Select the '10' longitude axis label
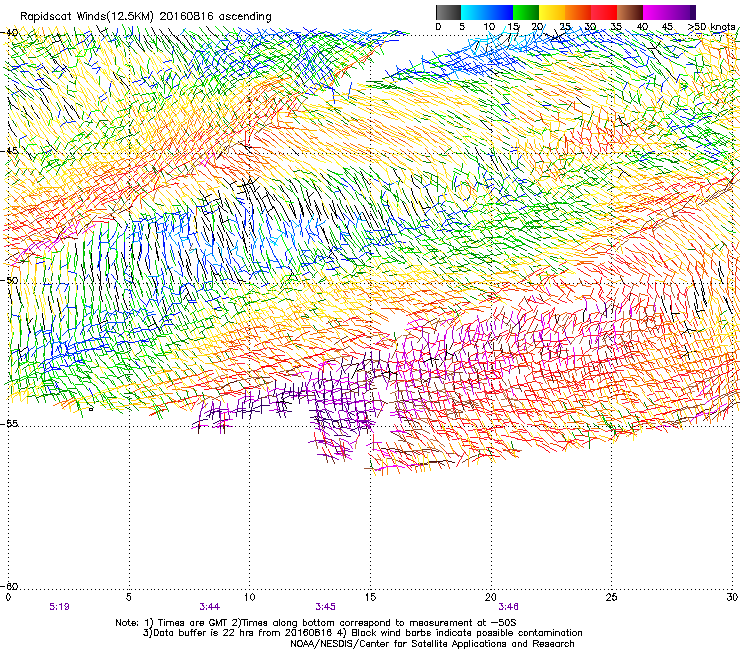The image size is (740, 650). [249, 598]
